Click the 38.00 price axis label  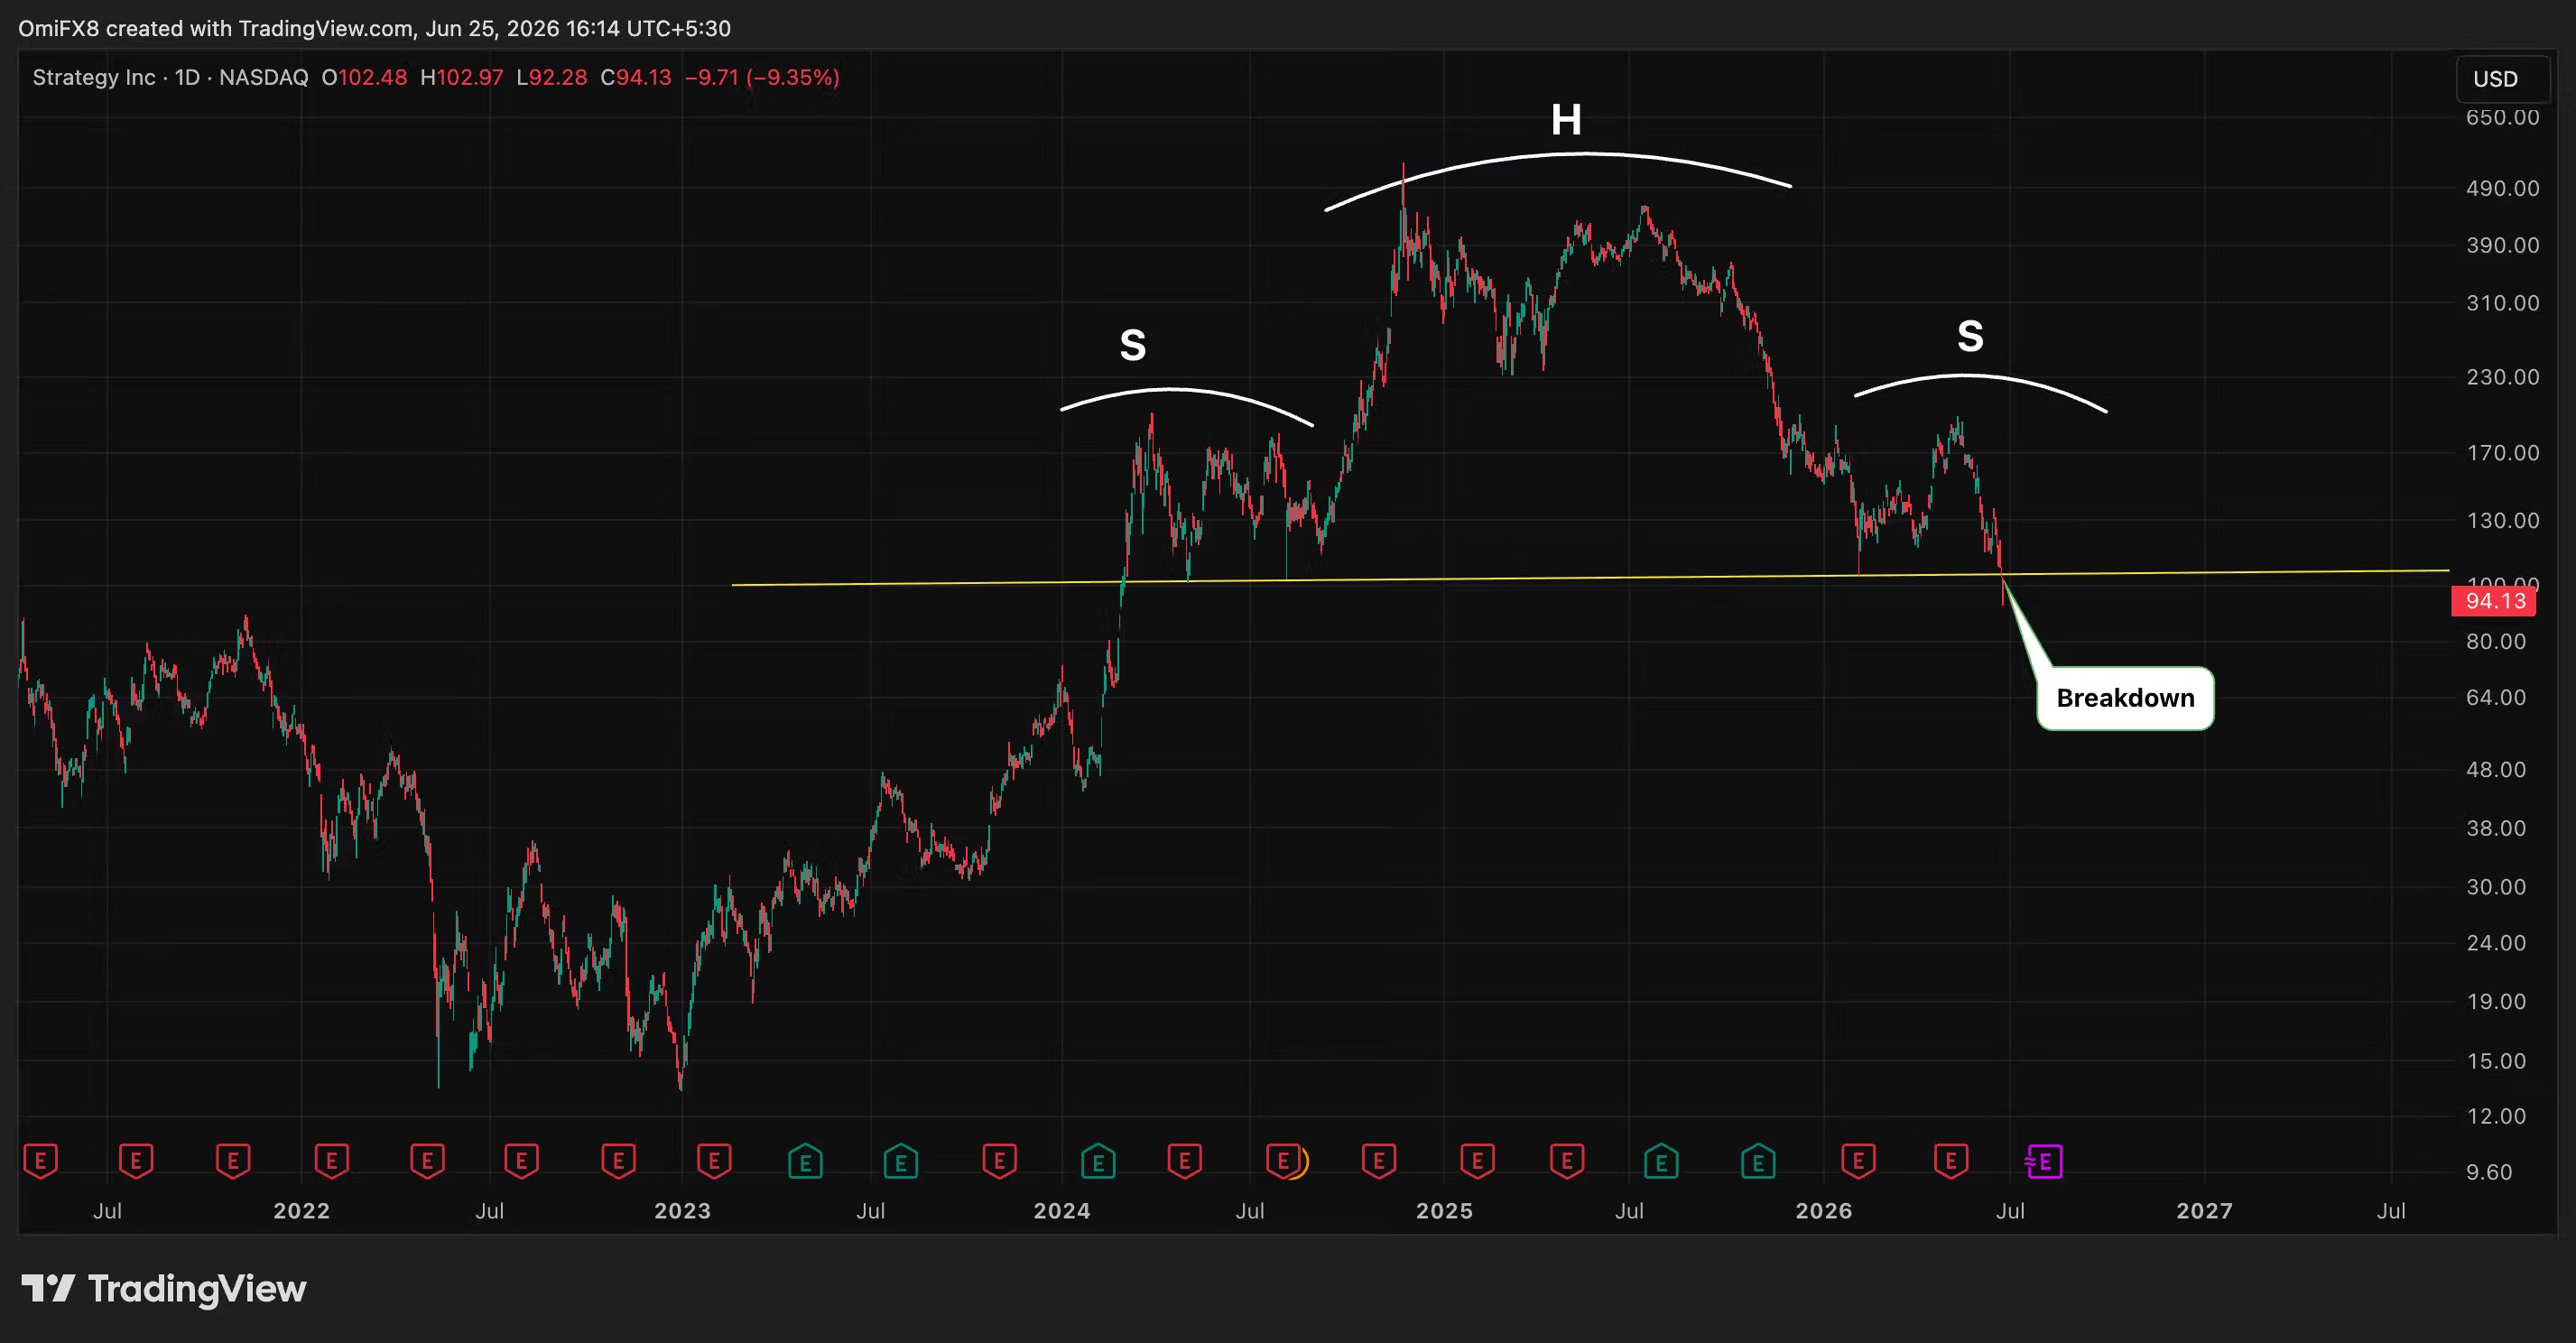[x=2496, y=828]
